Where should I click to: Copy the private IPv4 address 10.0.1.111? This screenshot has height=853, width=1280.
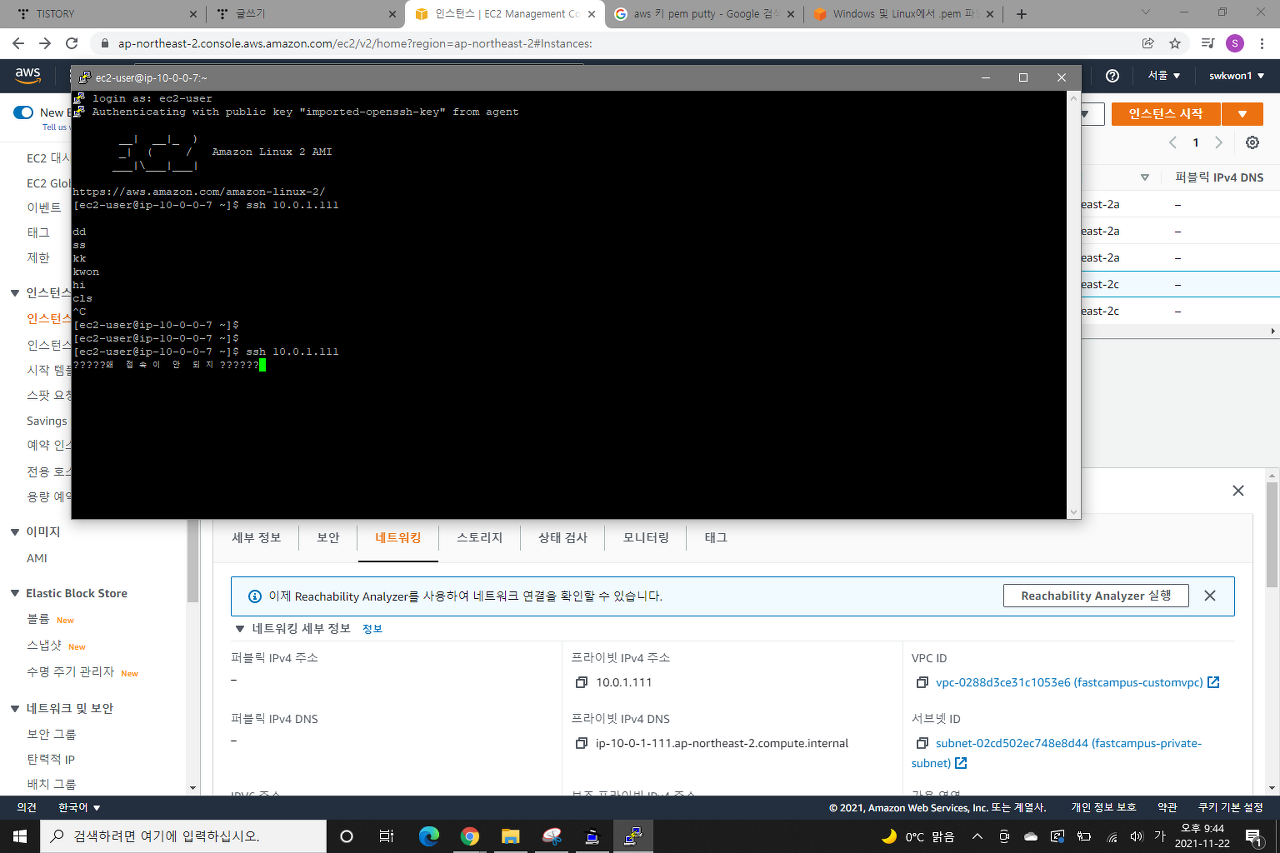(x=580, y=682)
